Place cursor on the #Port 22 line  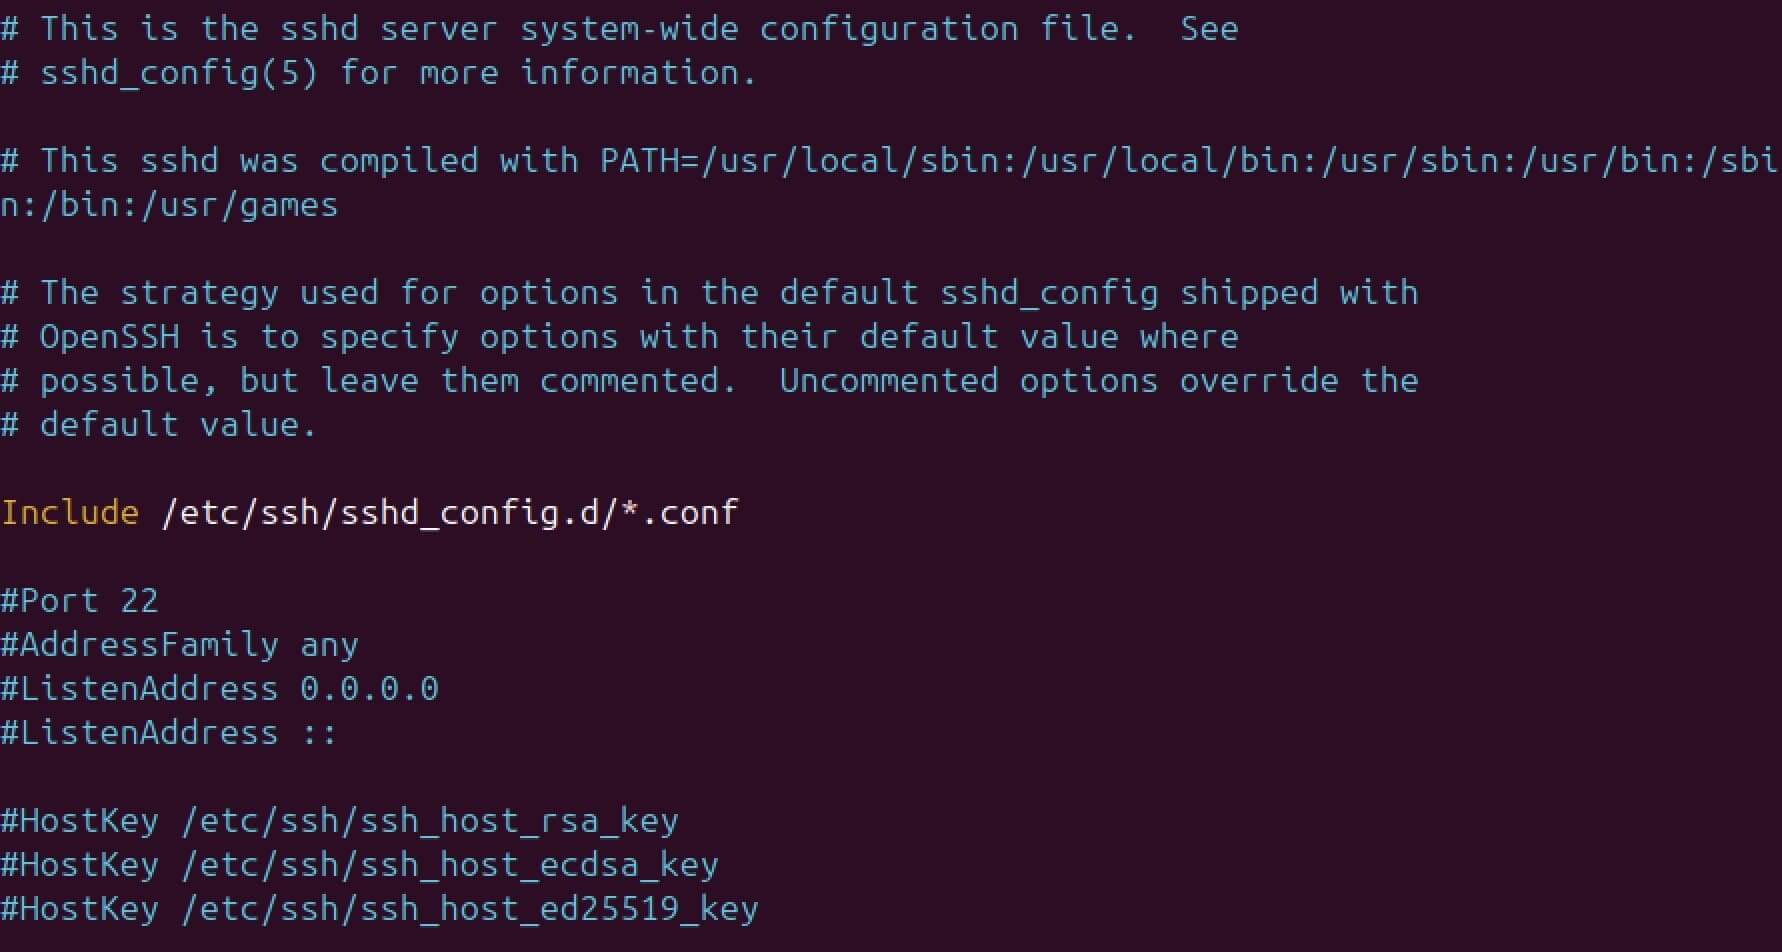tap(80, 600)
